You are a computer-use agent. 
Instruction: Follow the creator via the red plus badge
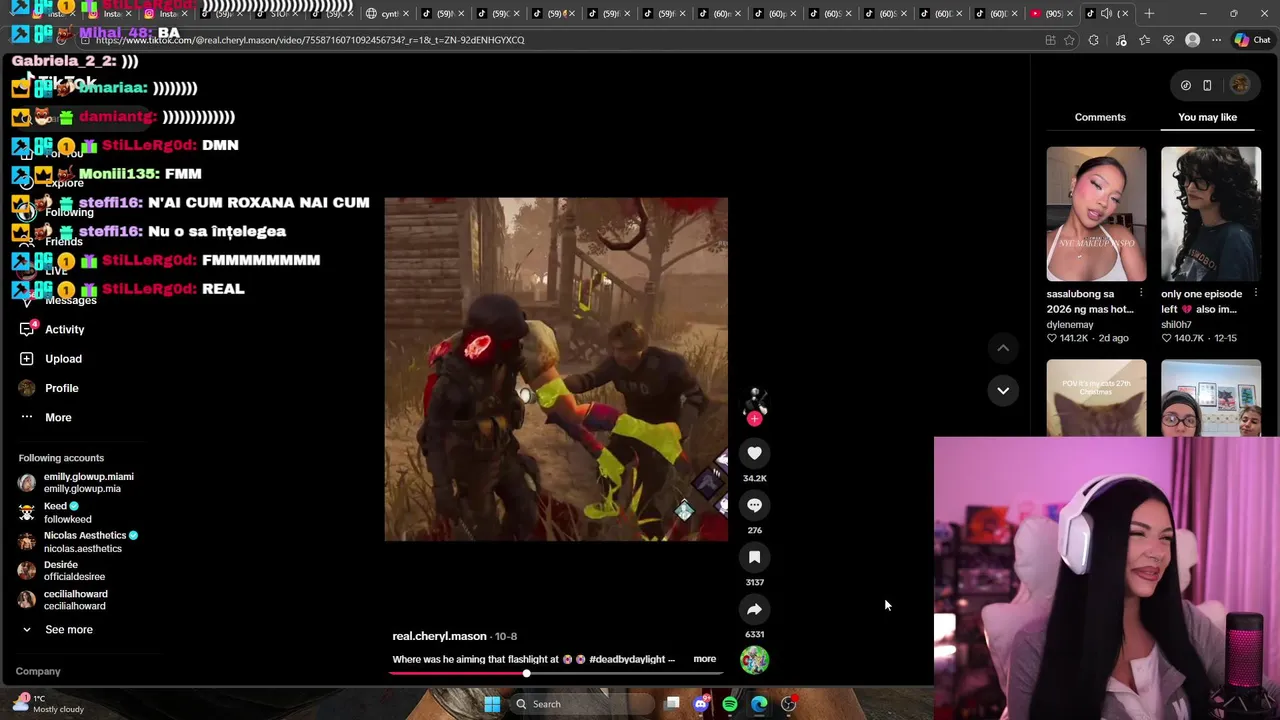tap(754, 419)
